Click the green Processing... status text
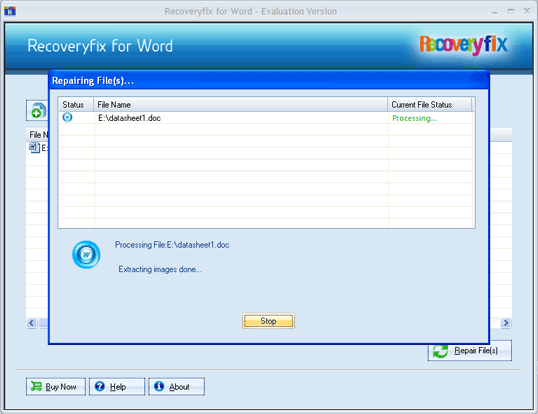 (x=414, y=118)
